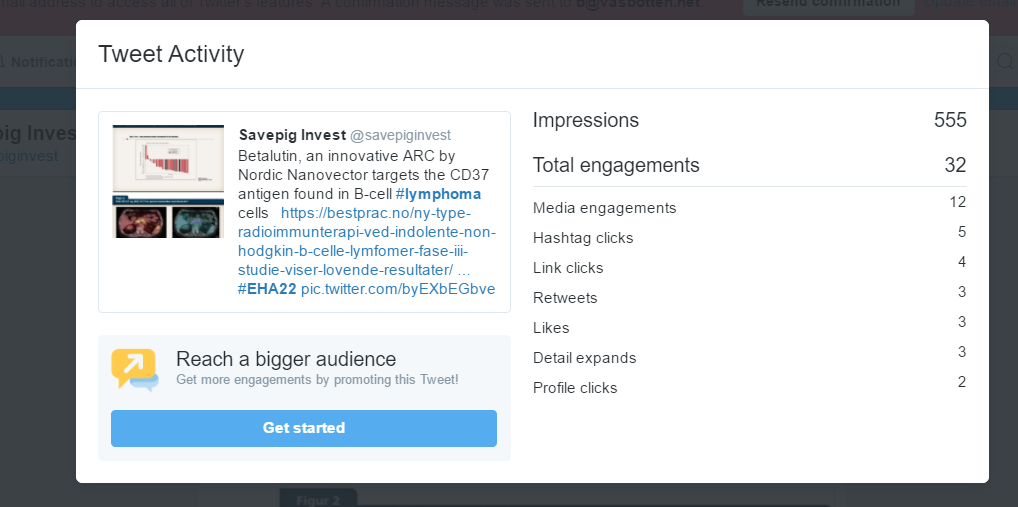Click the #EHA22 hashtag

pyautogui.click(x=267, y=289)
